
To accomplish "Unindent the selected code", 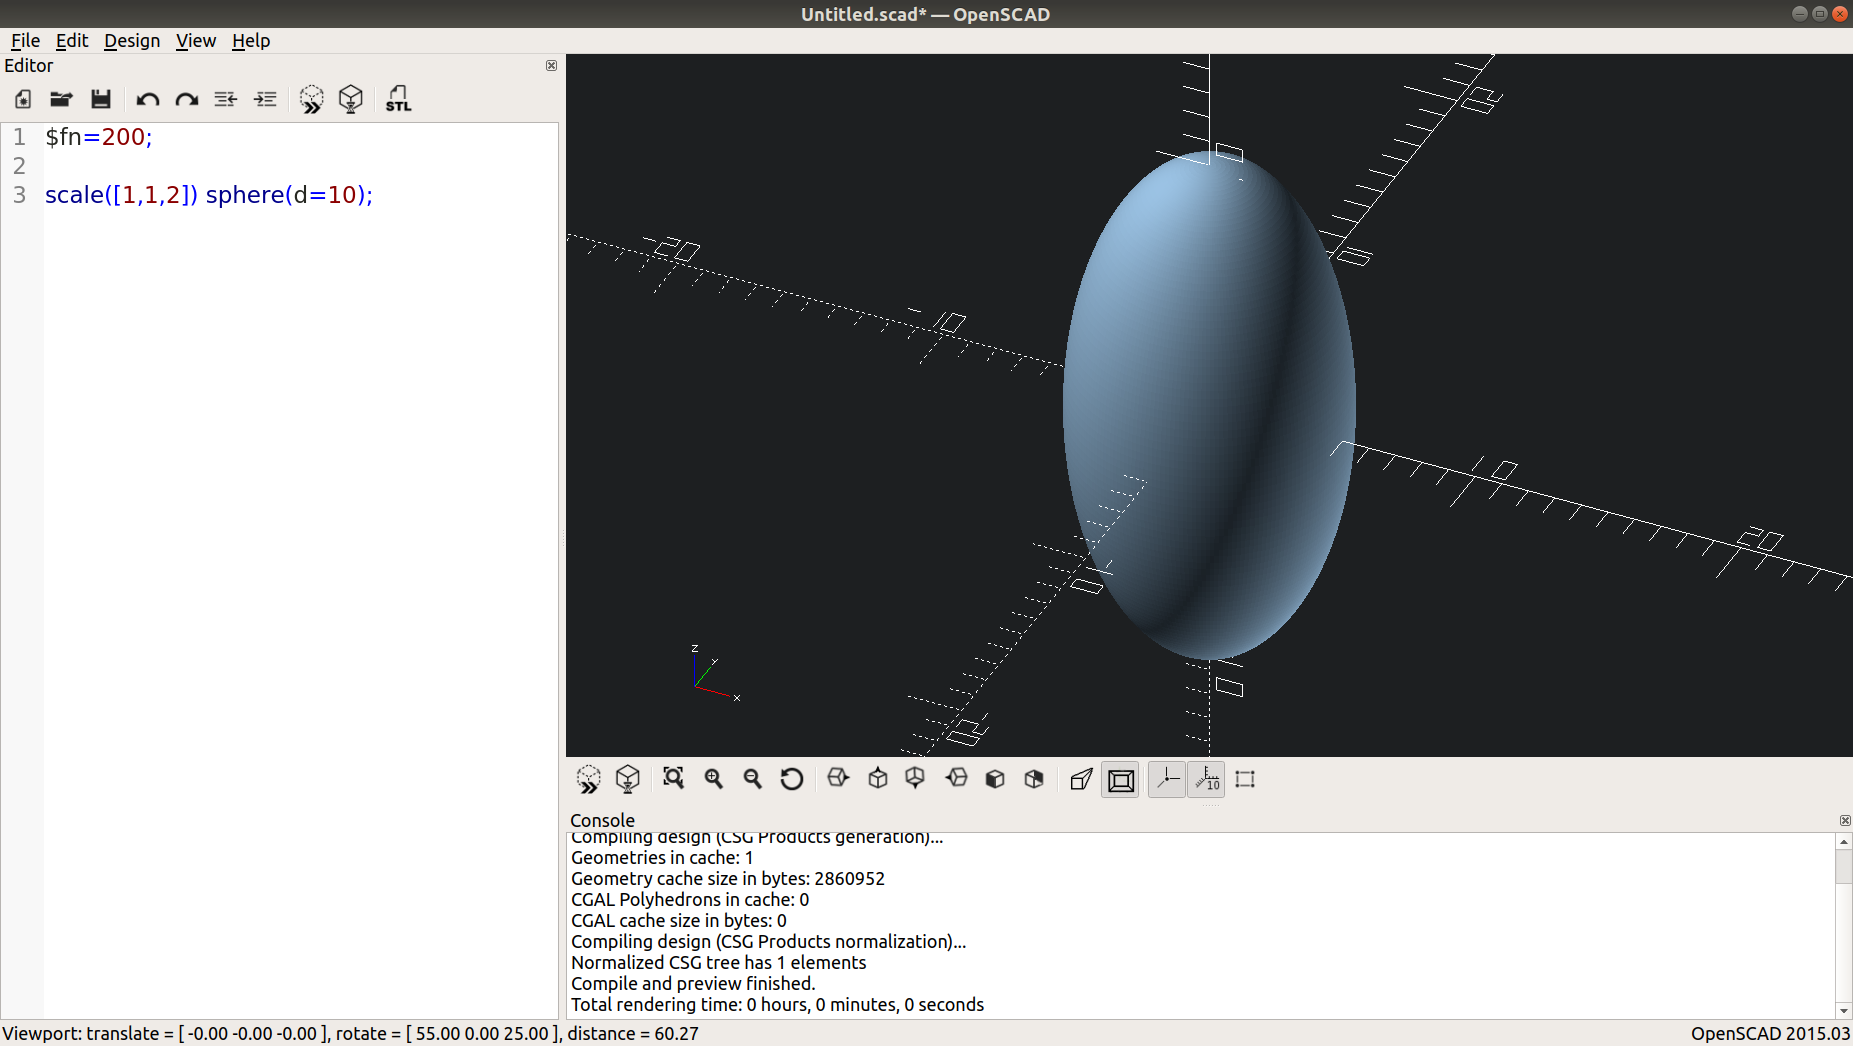I will 225,99.
